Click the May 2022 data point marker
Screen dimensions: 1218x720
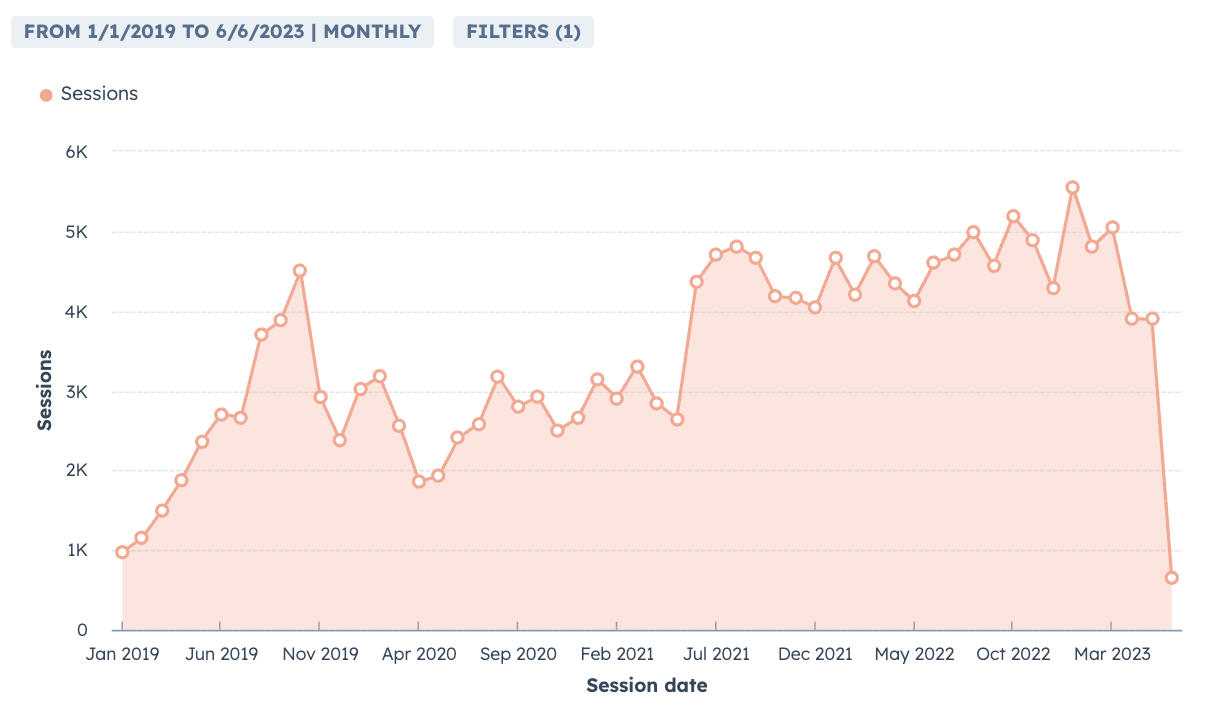[x=914, y=301]
